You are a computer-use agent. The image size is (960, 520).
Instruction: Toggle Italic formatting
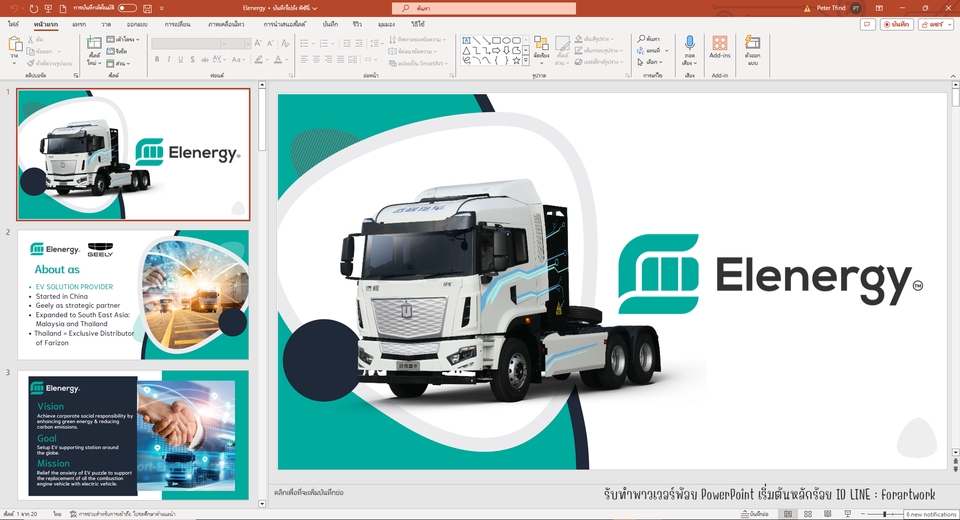169,59
